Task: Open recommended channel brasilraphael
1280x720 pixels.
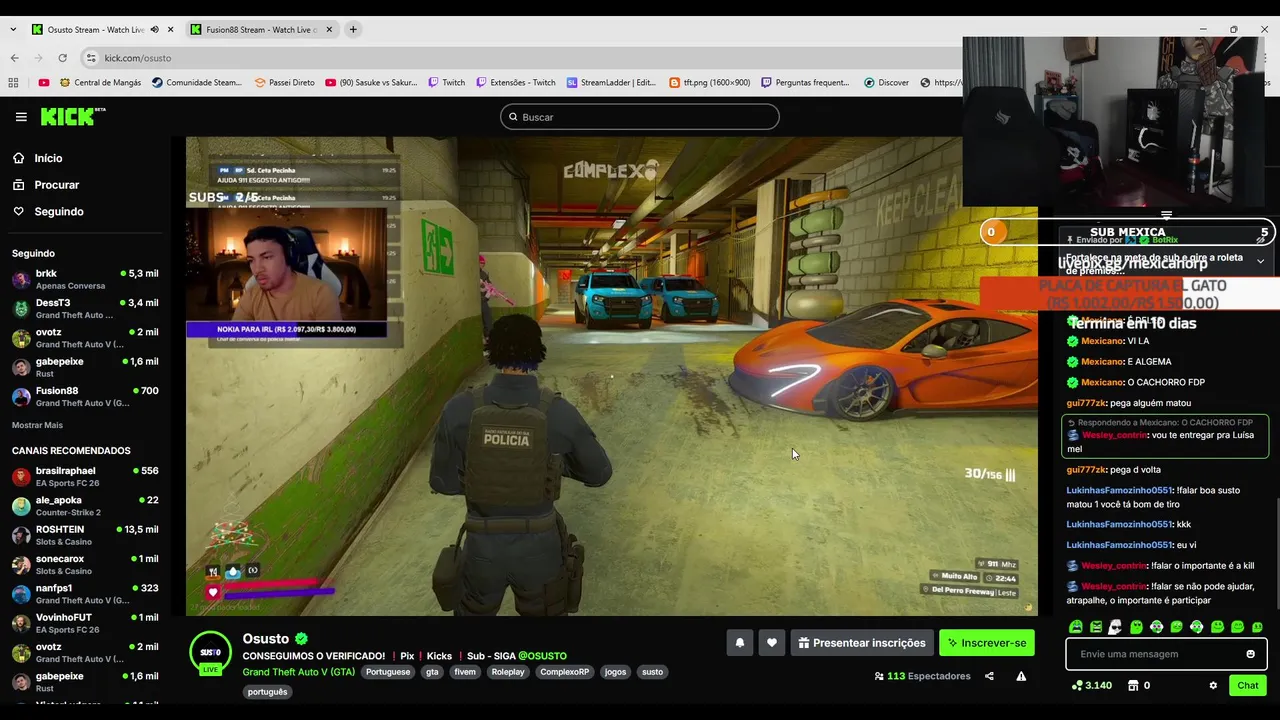Action: [x=85, y=476]
